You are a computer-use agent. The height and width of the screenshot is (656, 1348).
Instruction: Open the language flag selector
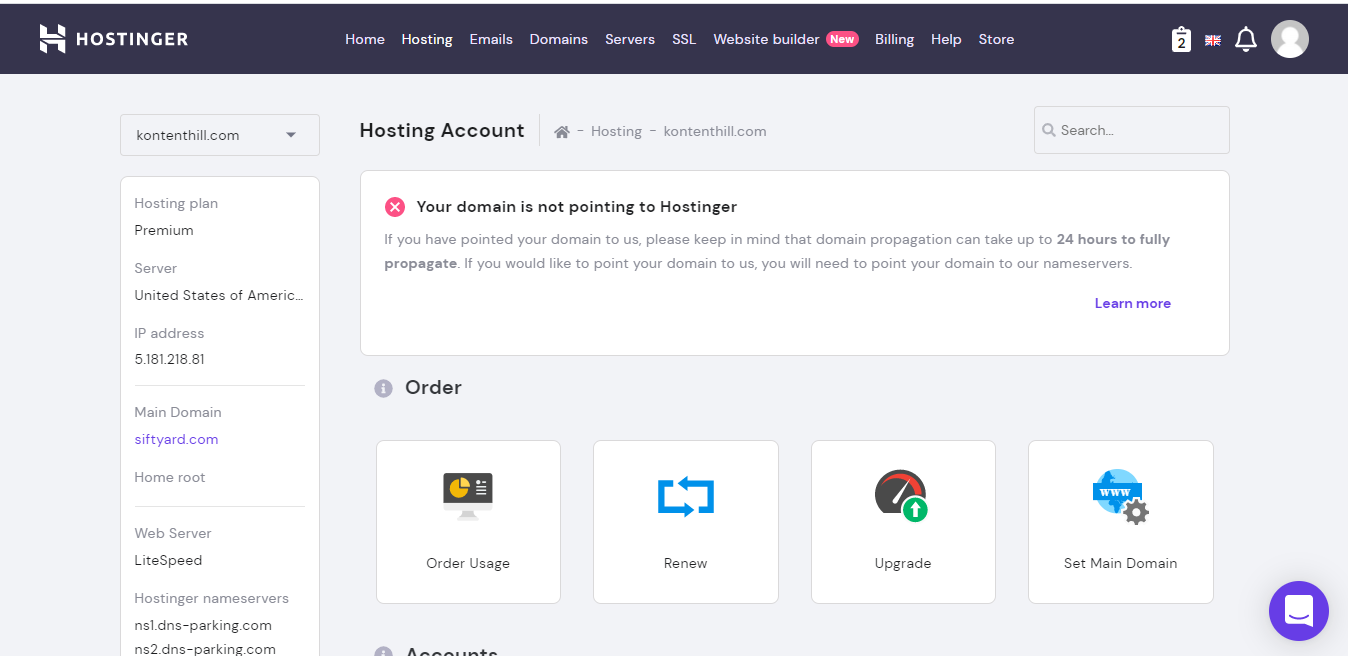1213,40
